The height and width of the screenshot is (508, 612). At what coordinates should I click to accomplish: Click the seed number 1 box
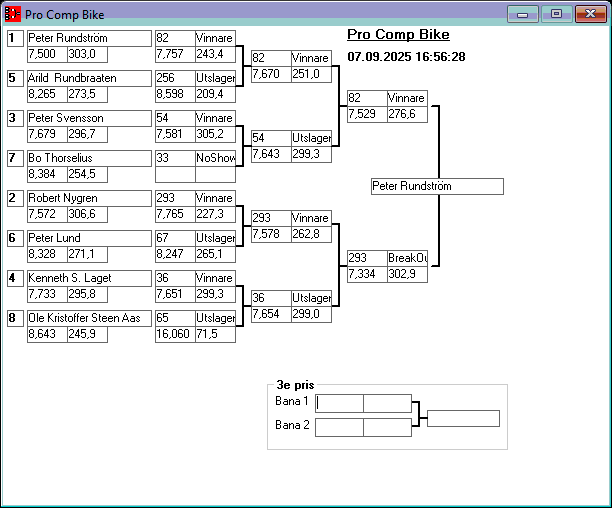14,38
